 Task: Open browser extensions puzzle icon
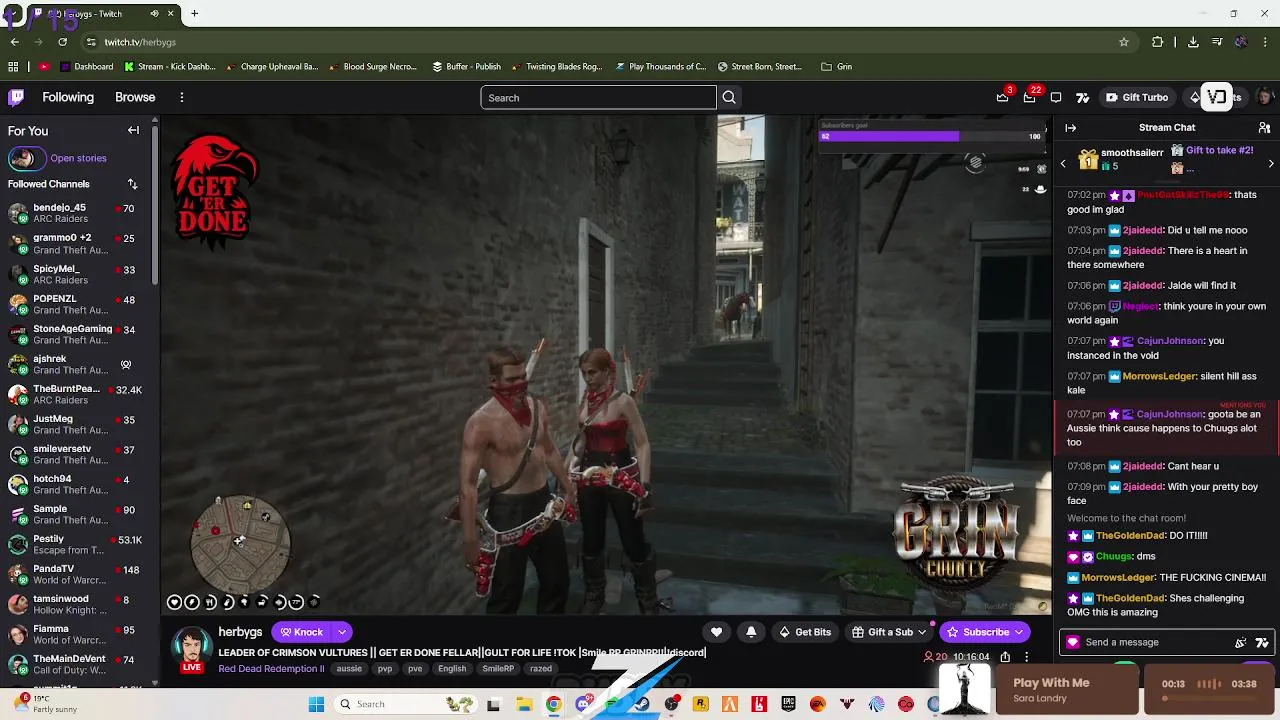click(x=1158, y=42)
